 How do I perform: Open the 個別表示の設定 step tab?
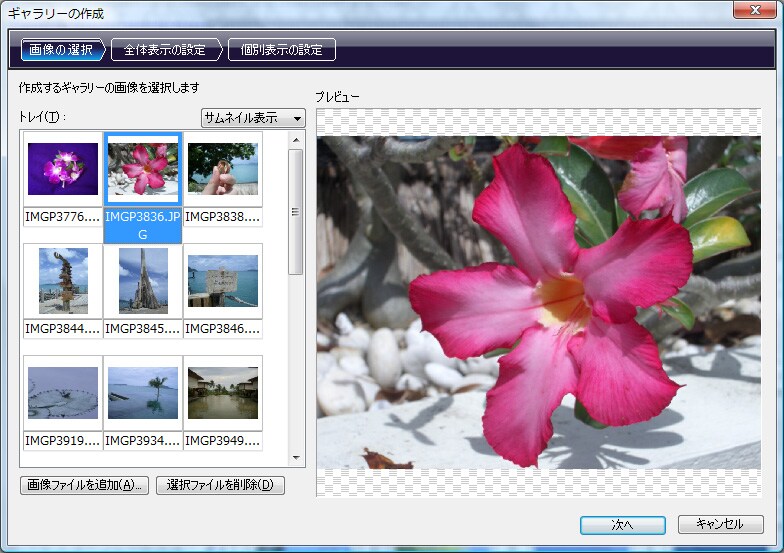pyautogui.click(x=282, y=50)
